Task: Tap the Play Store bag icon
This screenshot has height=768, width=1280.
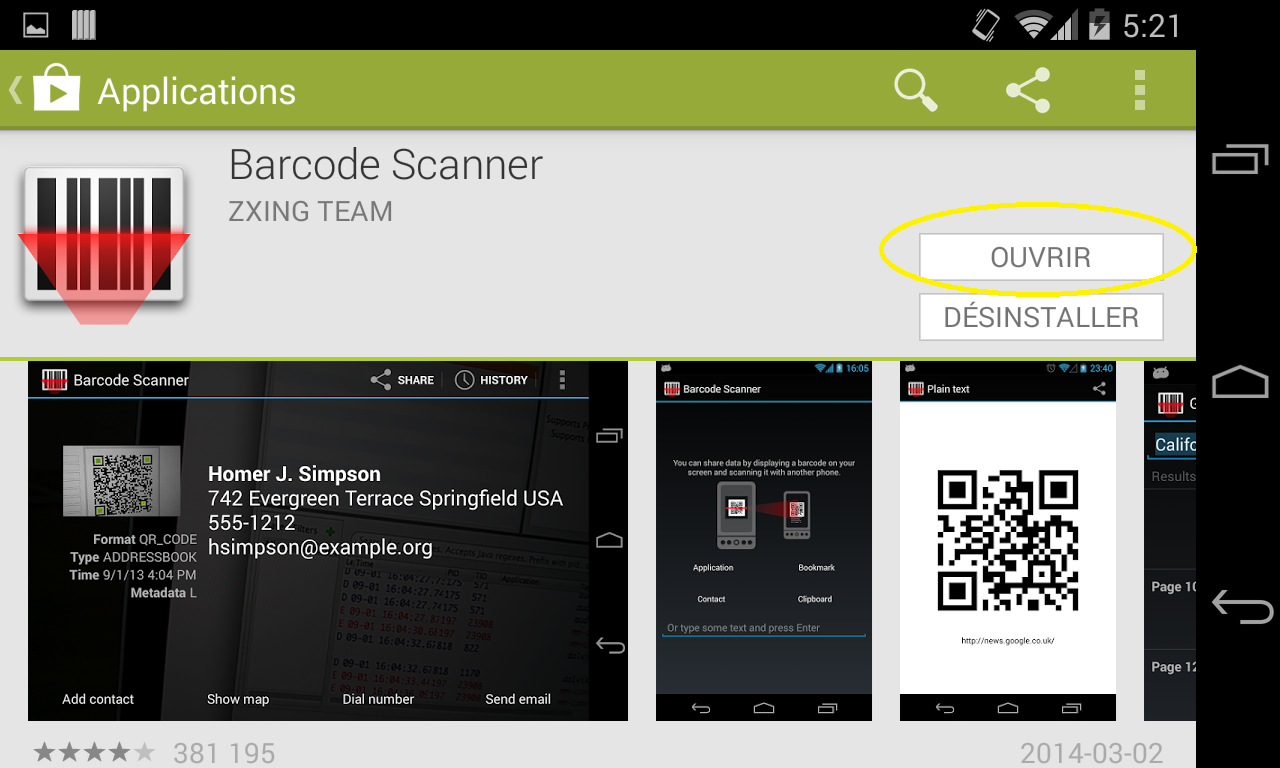Action: point(56,90)
